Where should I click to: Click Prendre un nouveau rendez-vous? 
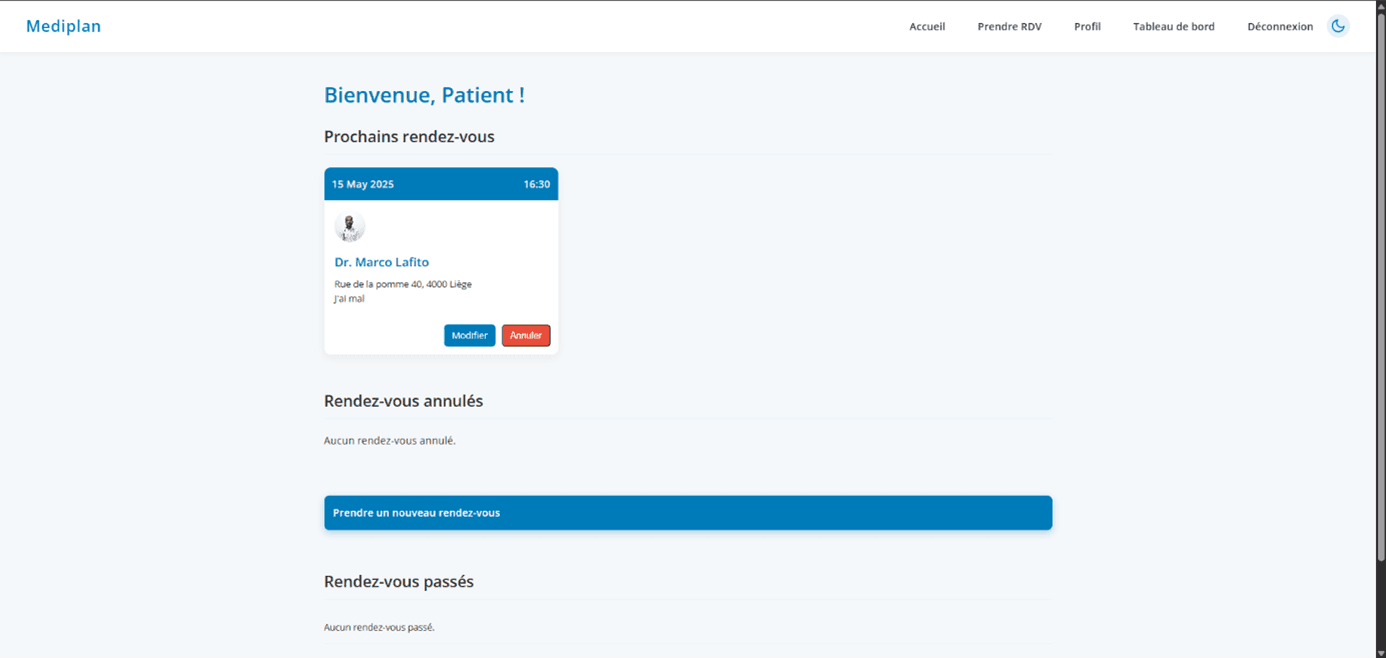687,512
